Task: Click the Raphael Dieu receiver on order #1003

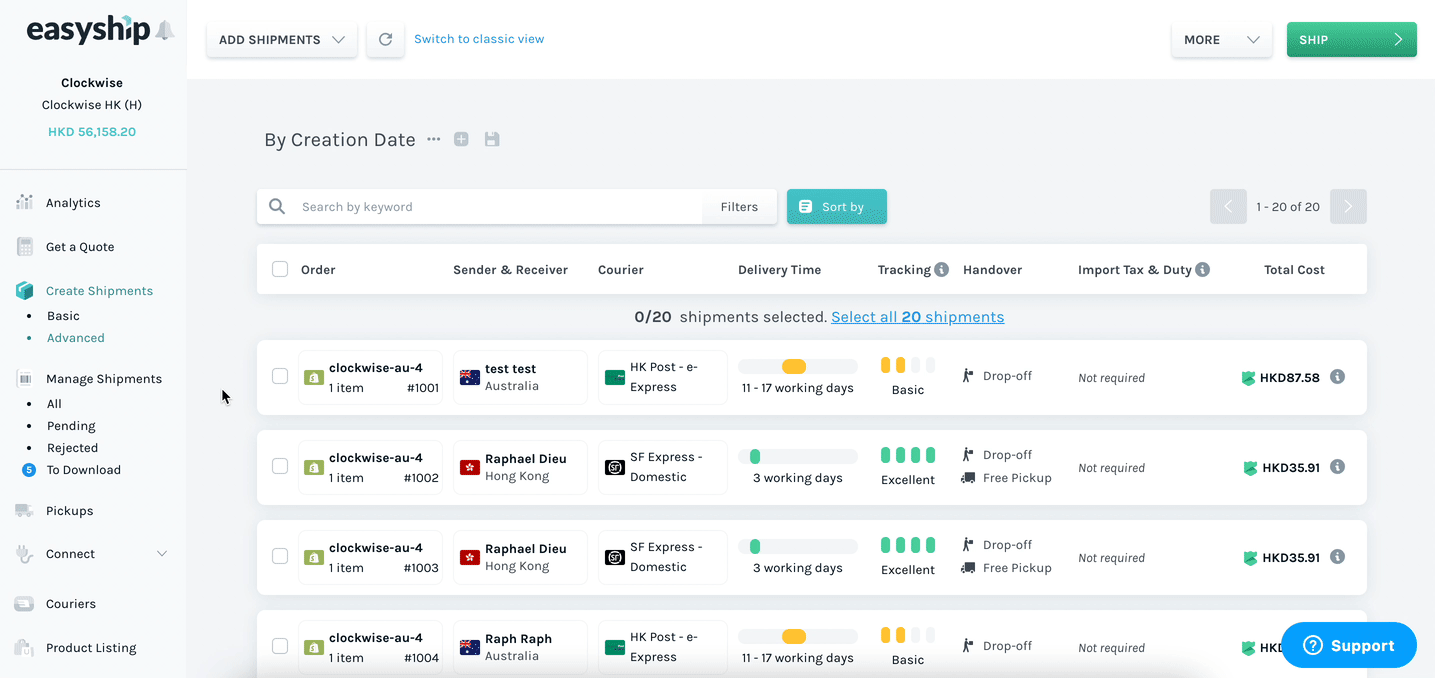Action: click(526, 548)
